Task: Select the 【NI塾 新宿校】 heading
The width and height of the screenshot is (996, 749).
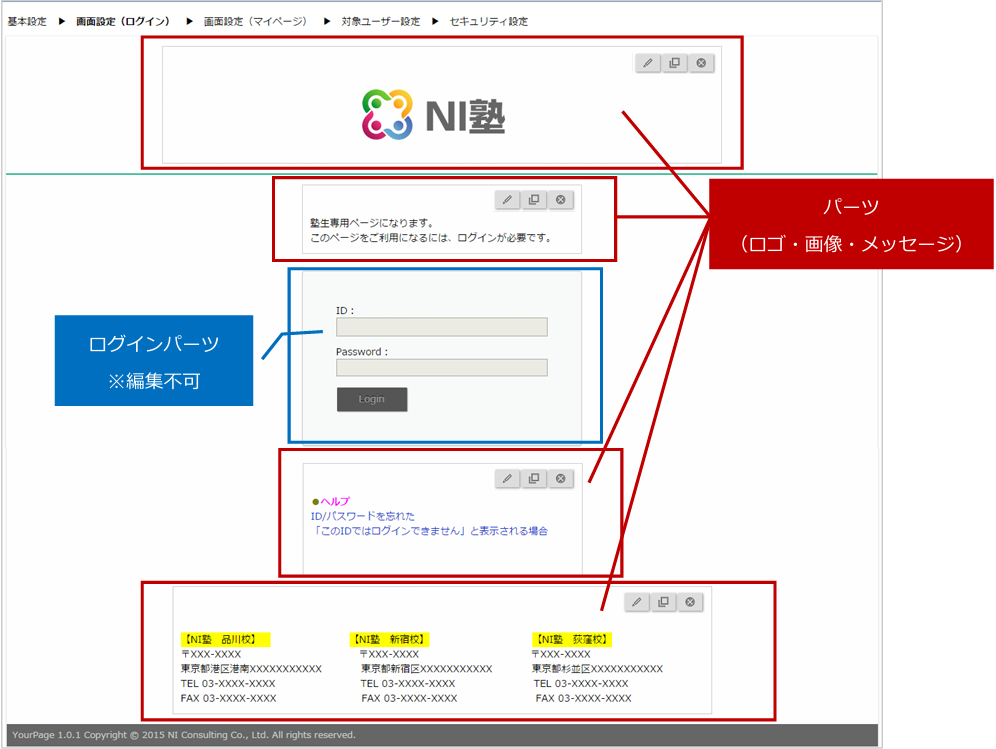Action: (390, 639)
